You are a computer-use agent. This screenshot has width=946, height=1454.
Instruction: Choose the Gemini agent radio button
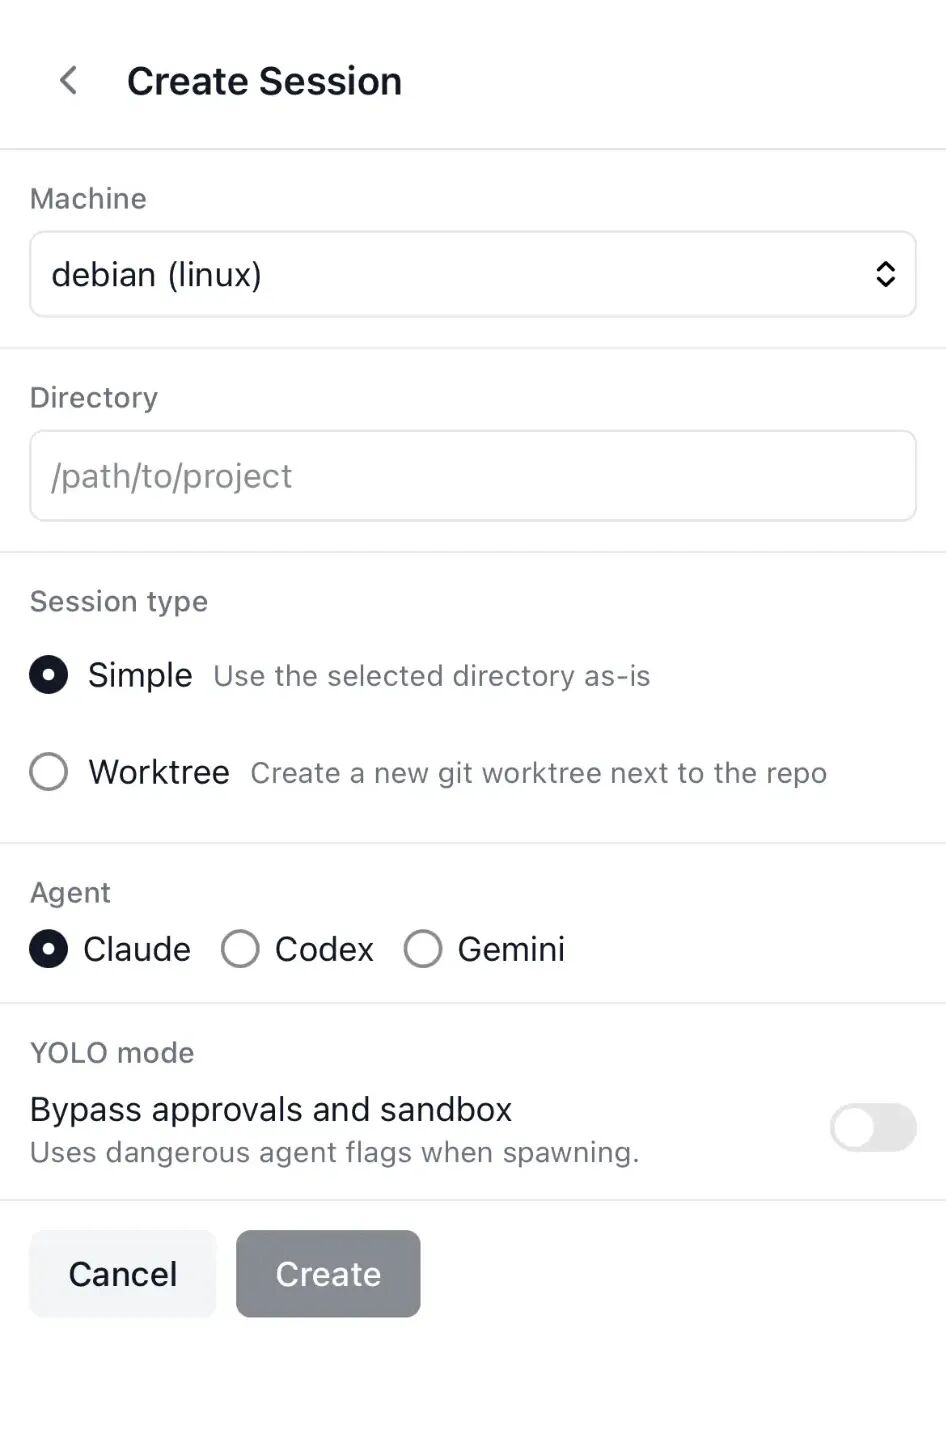[423, 949]
